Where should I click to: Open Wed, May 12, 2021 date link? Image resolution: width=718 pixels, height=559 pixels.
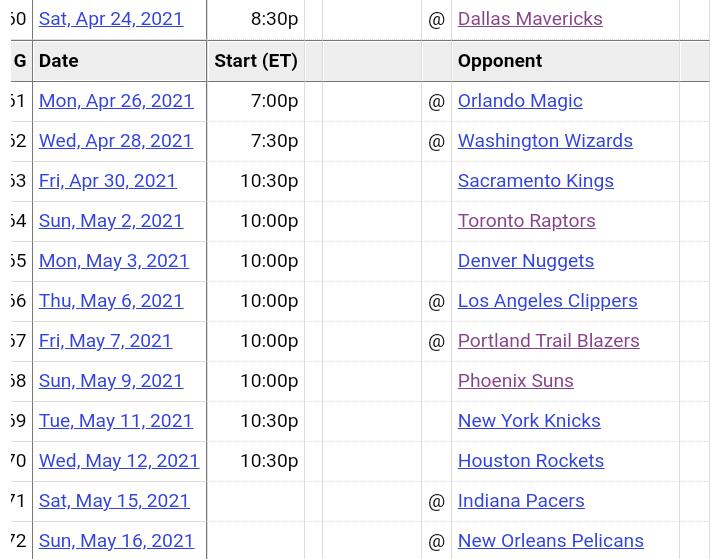click(x=119, y=461)
